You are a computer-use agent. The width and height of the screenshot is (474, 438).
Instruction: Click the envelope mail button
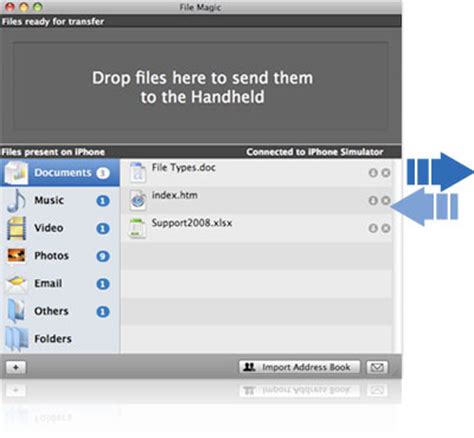[x=377, y=367]
